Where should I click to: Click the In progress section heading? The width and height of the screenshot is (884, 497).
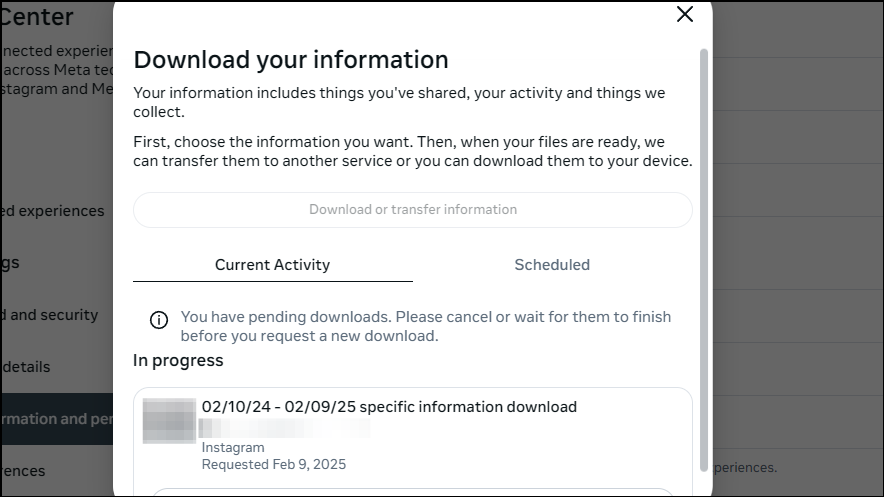pos(178,361)
